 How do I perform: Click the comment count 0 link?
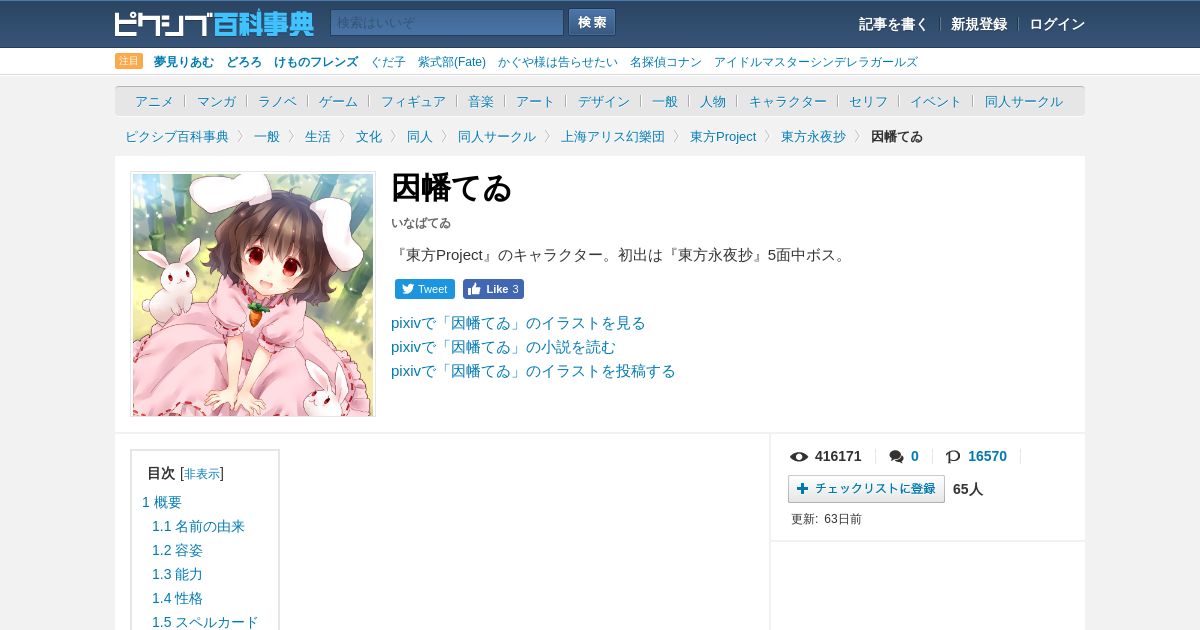[914, 456]
